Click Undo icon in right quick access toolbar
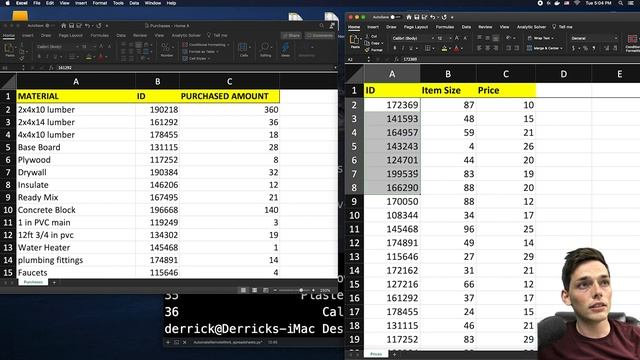The height and width of the screenshot is (360, 640). (x=433, y=17)
